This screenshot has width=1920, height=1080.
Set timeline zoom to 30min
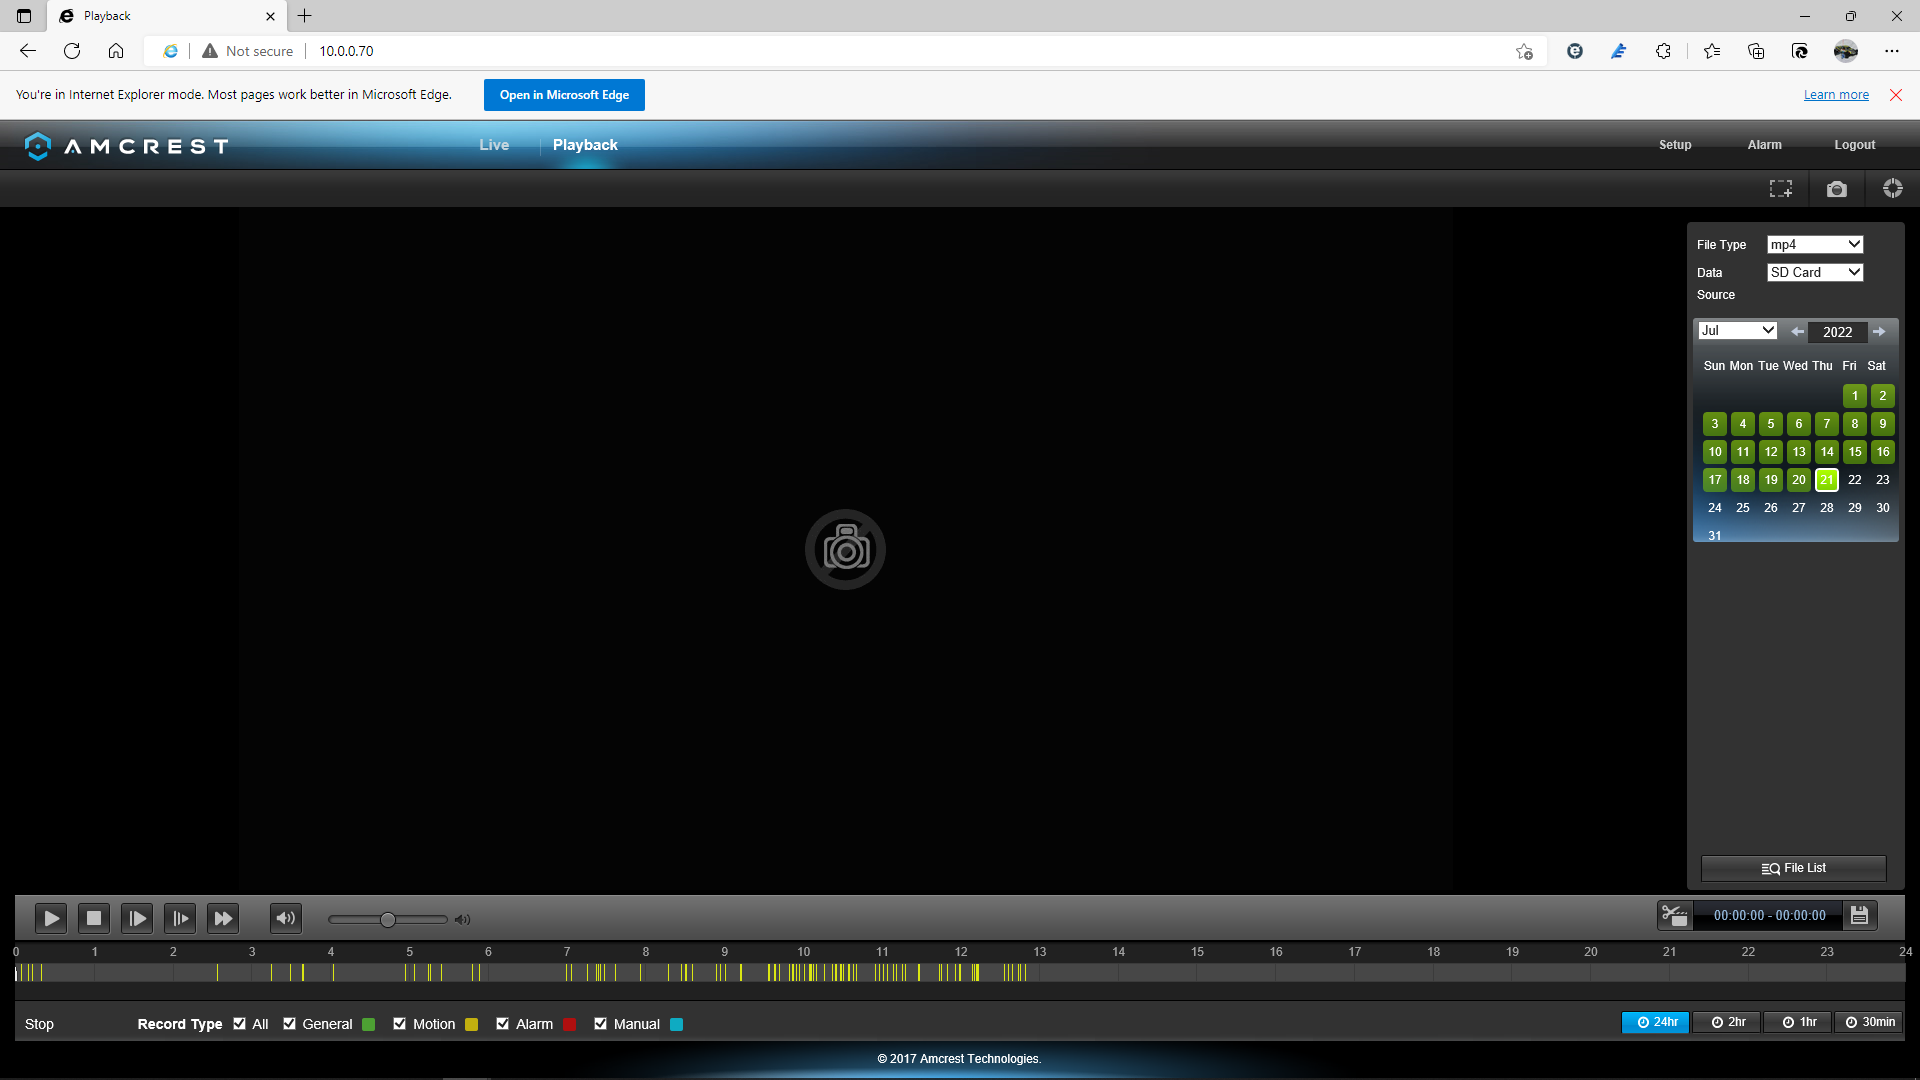[x=1869, y=1022]
